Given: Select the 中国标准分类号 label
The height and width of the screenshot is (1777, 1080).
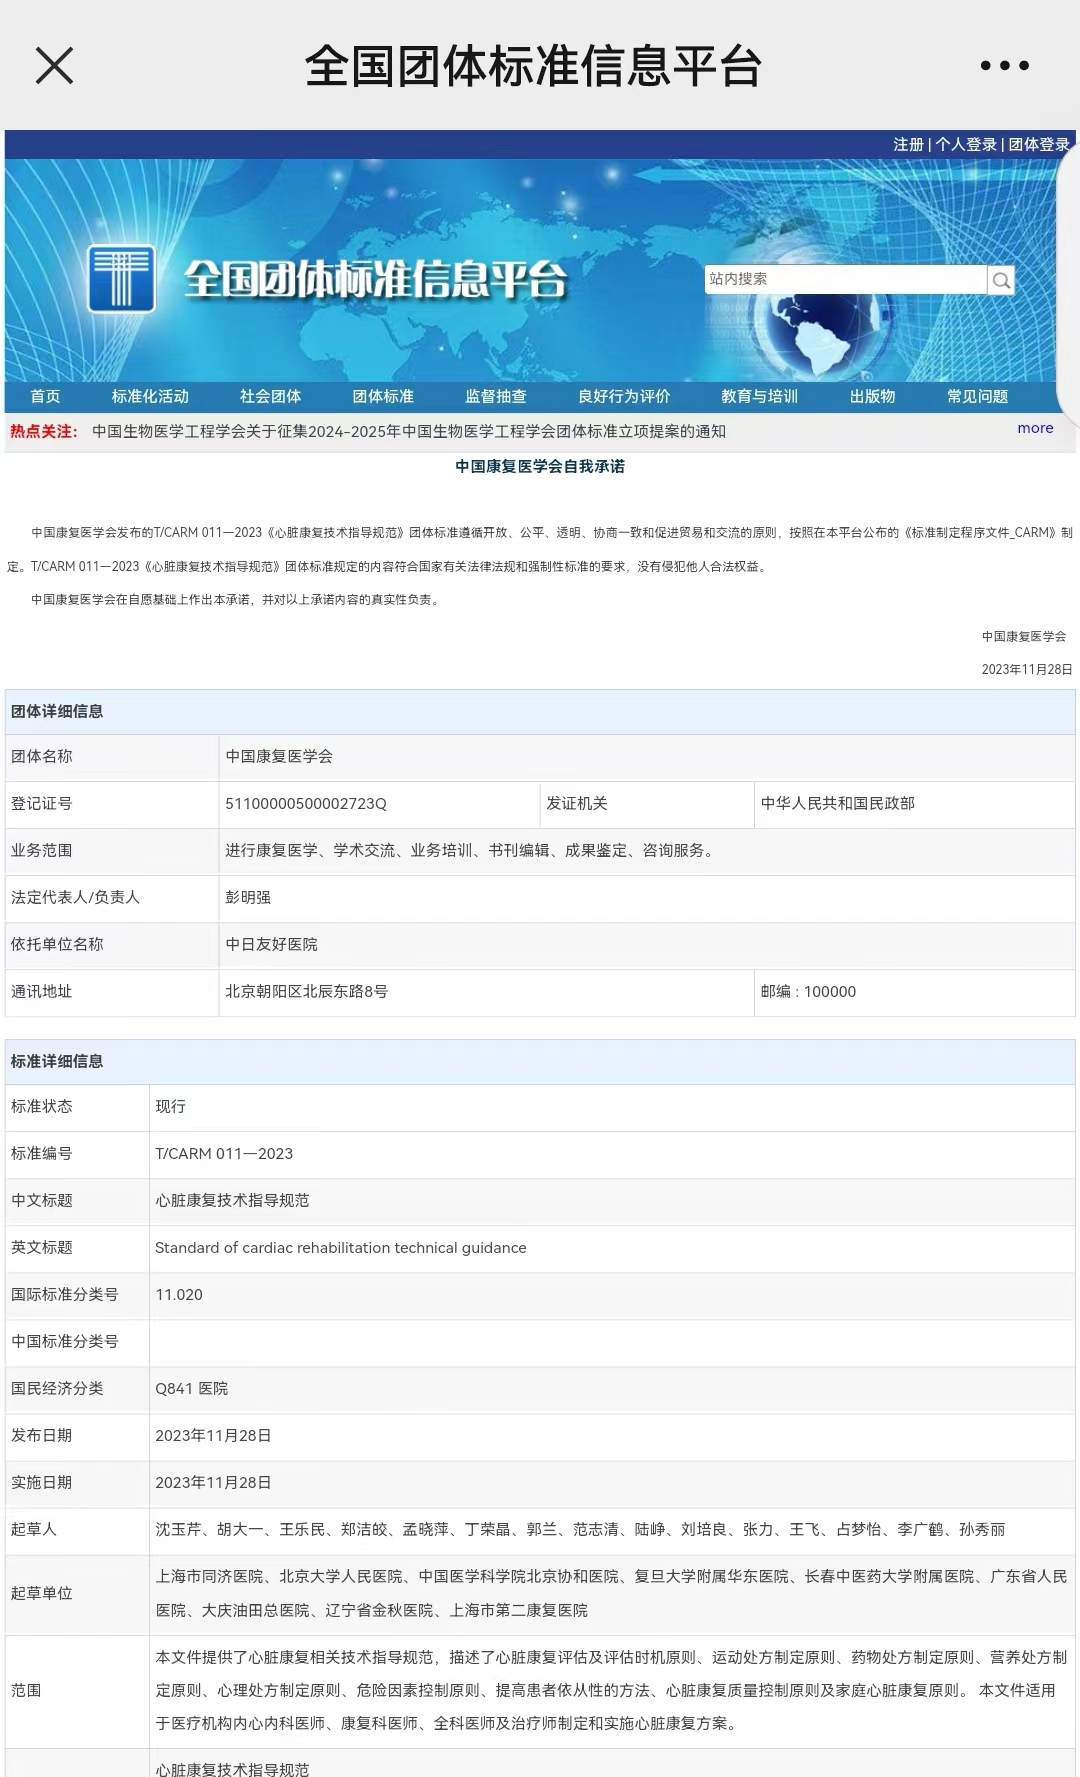Looking at the screenshot, I should (x=65, y=1342).
